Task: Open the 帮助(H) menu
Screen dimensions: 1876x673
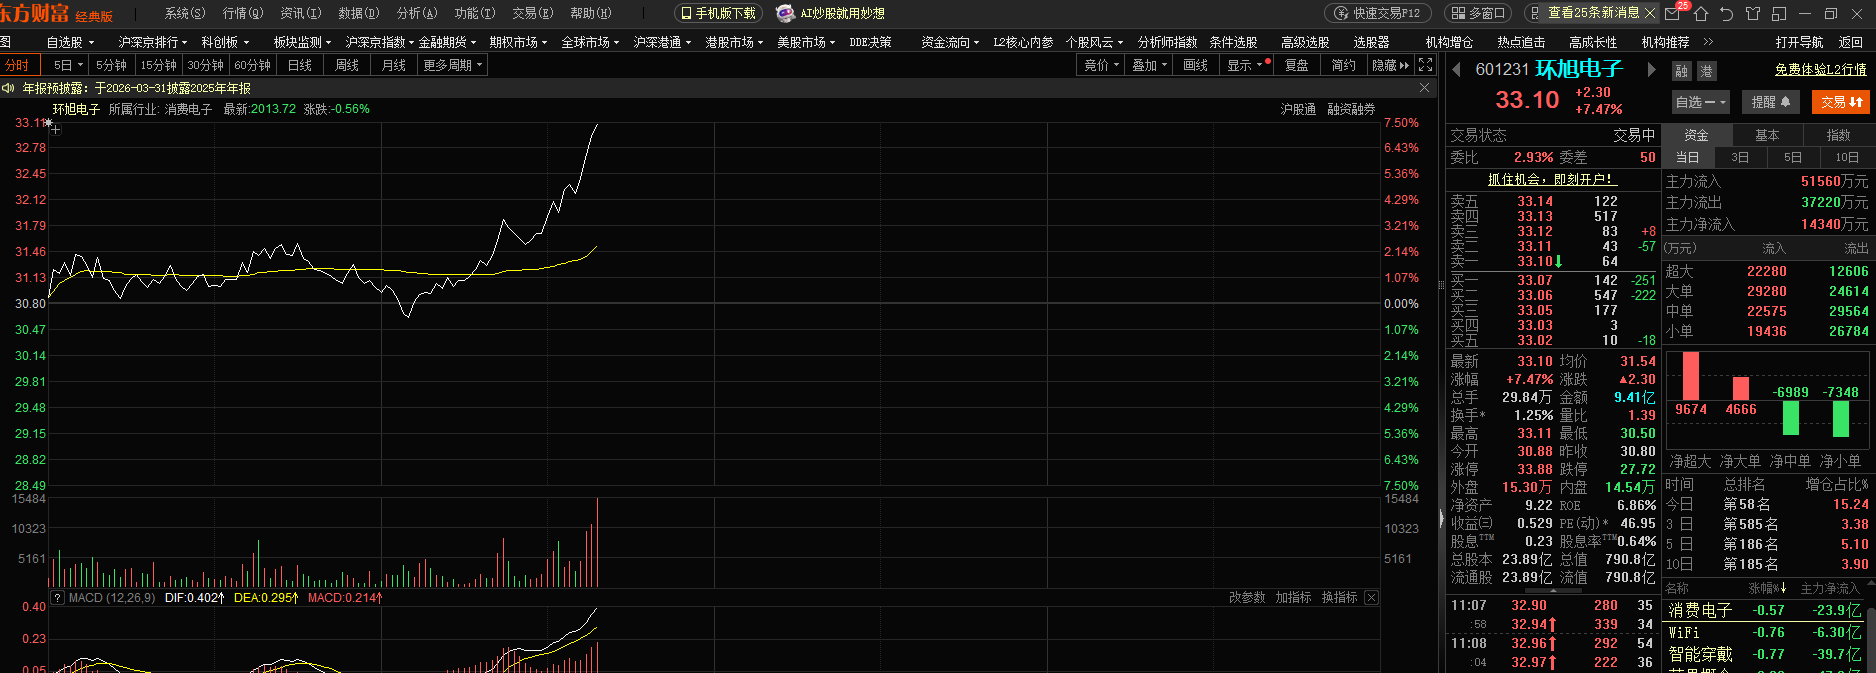Action: coord(591,13)
